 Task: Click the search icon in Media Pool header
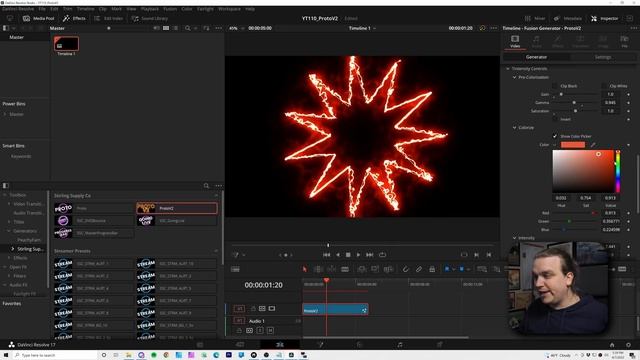[x=187, y=28]
